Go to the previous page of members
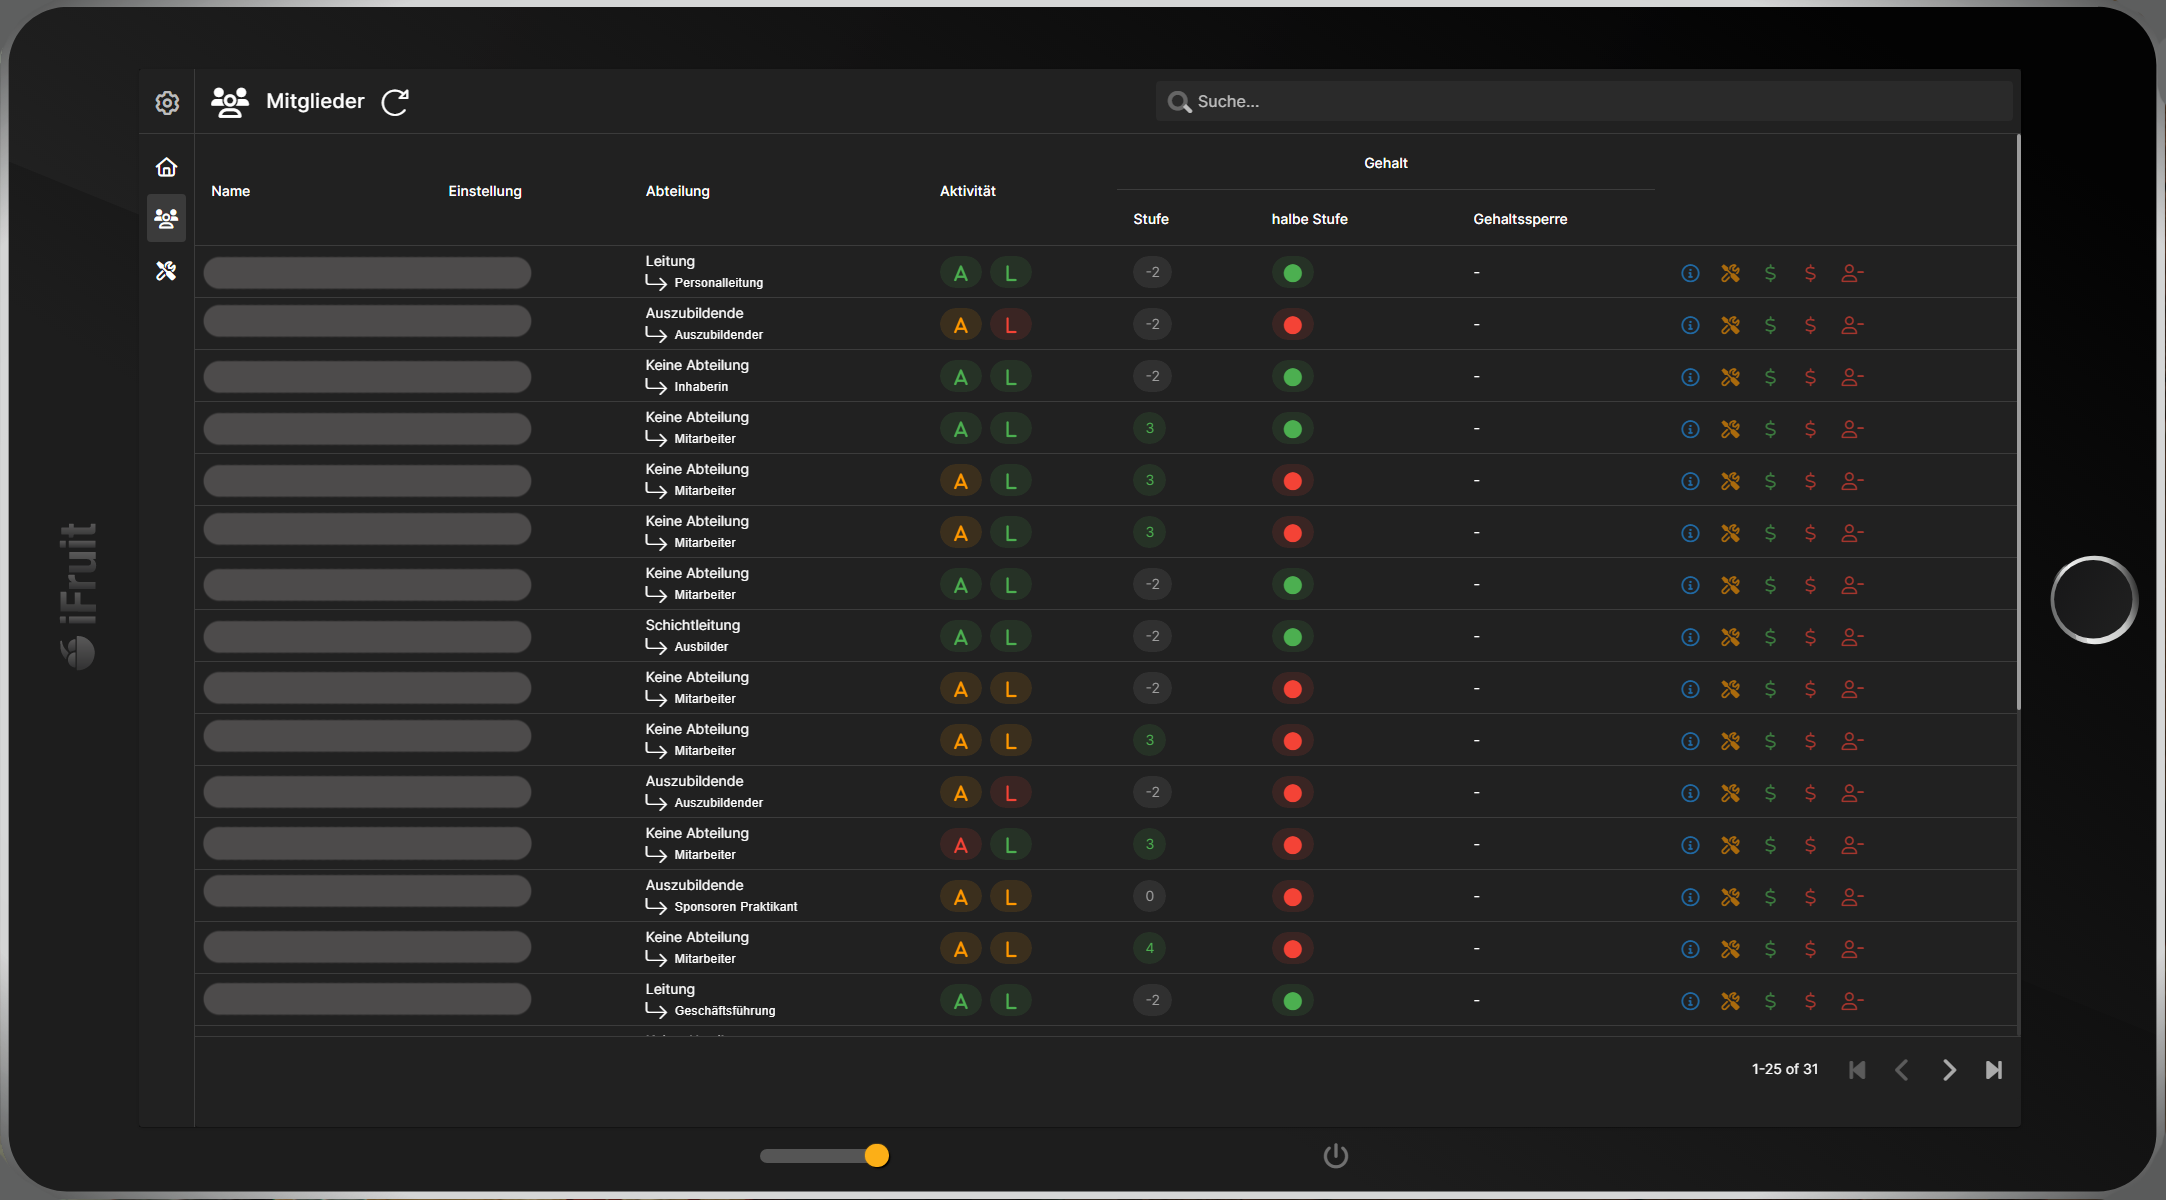The height and width of the screenshot is (1200, 2166). pos(1902,1070)
